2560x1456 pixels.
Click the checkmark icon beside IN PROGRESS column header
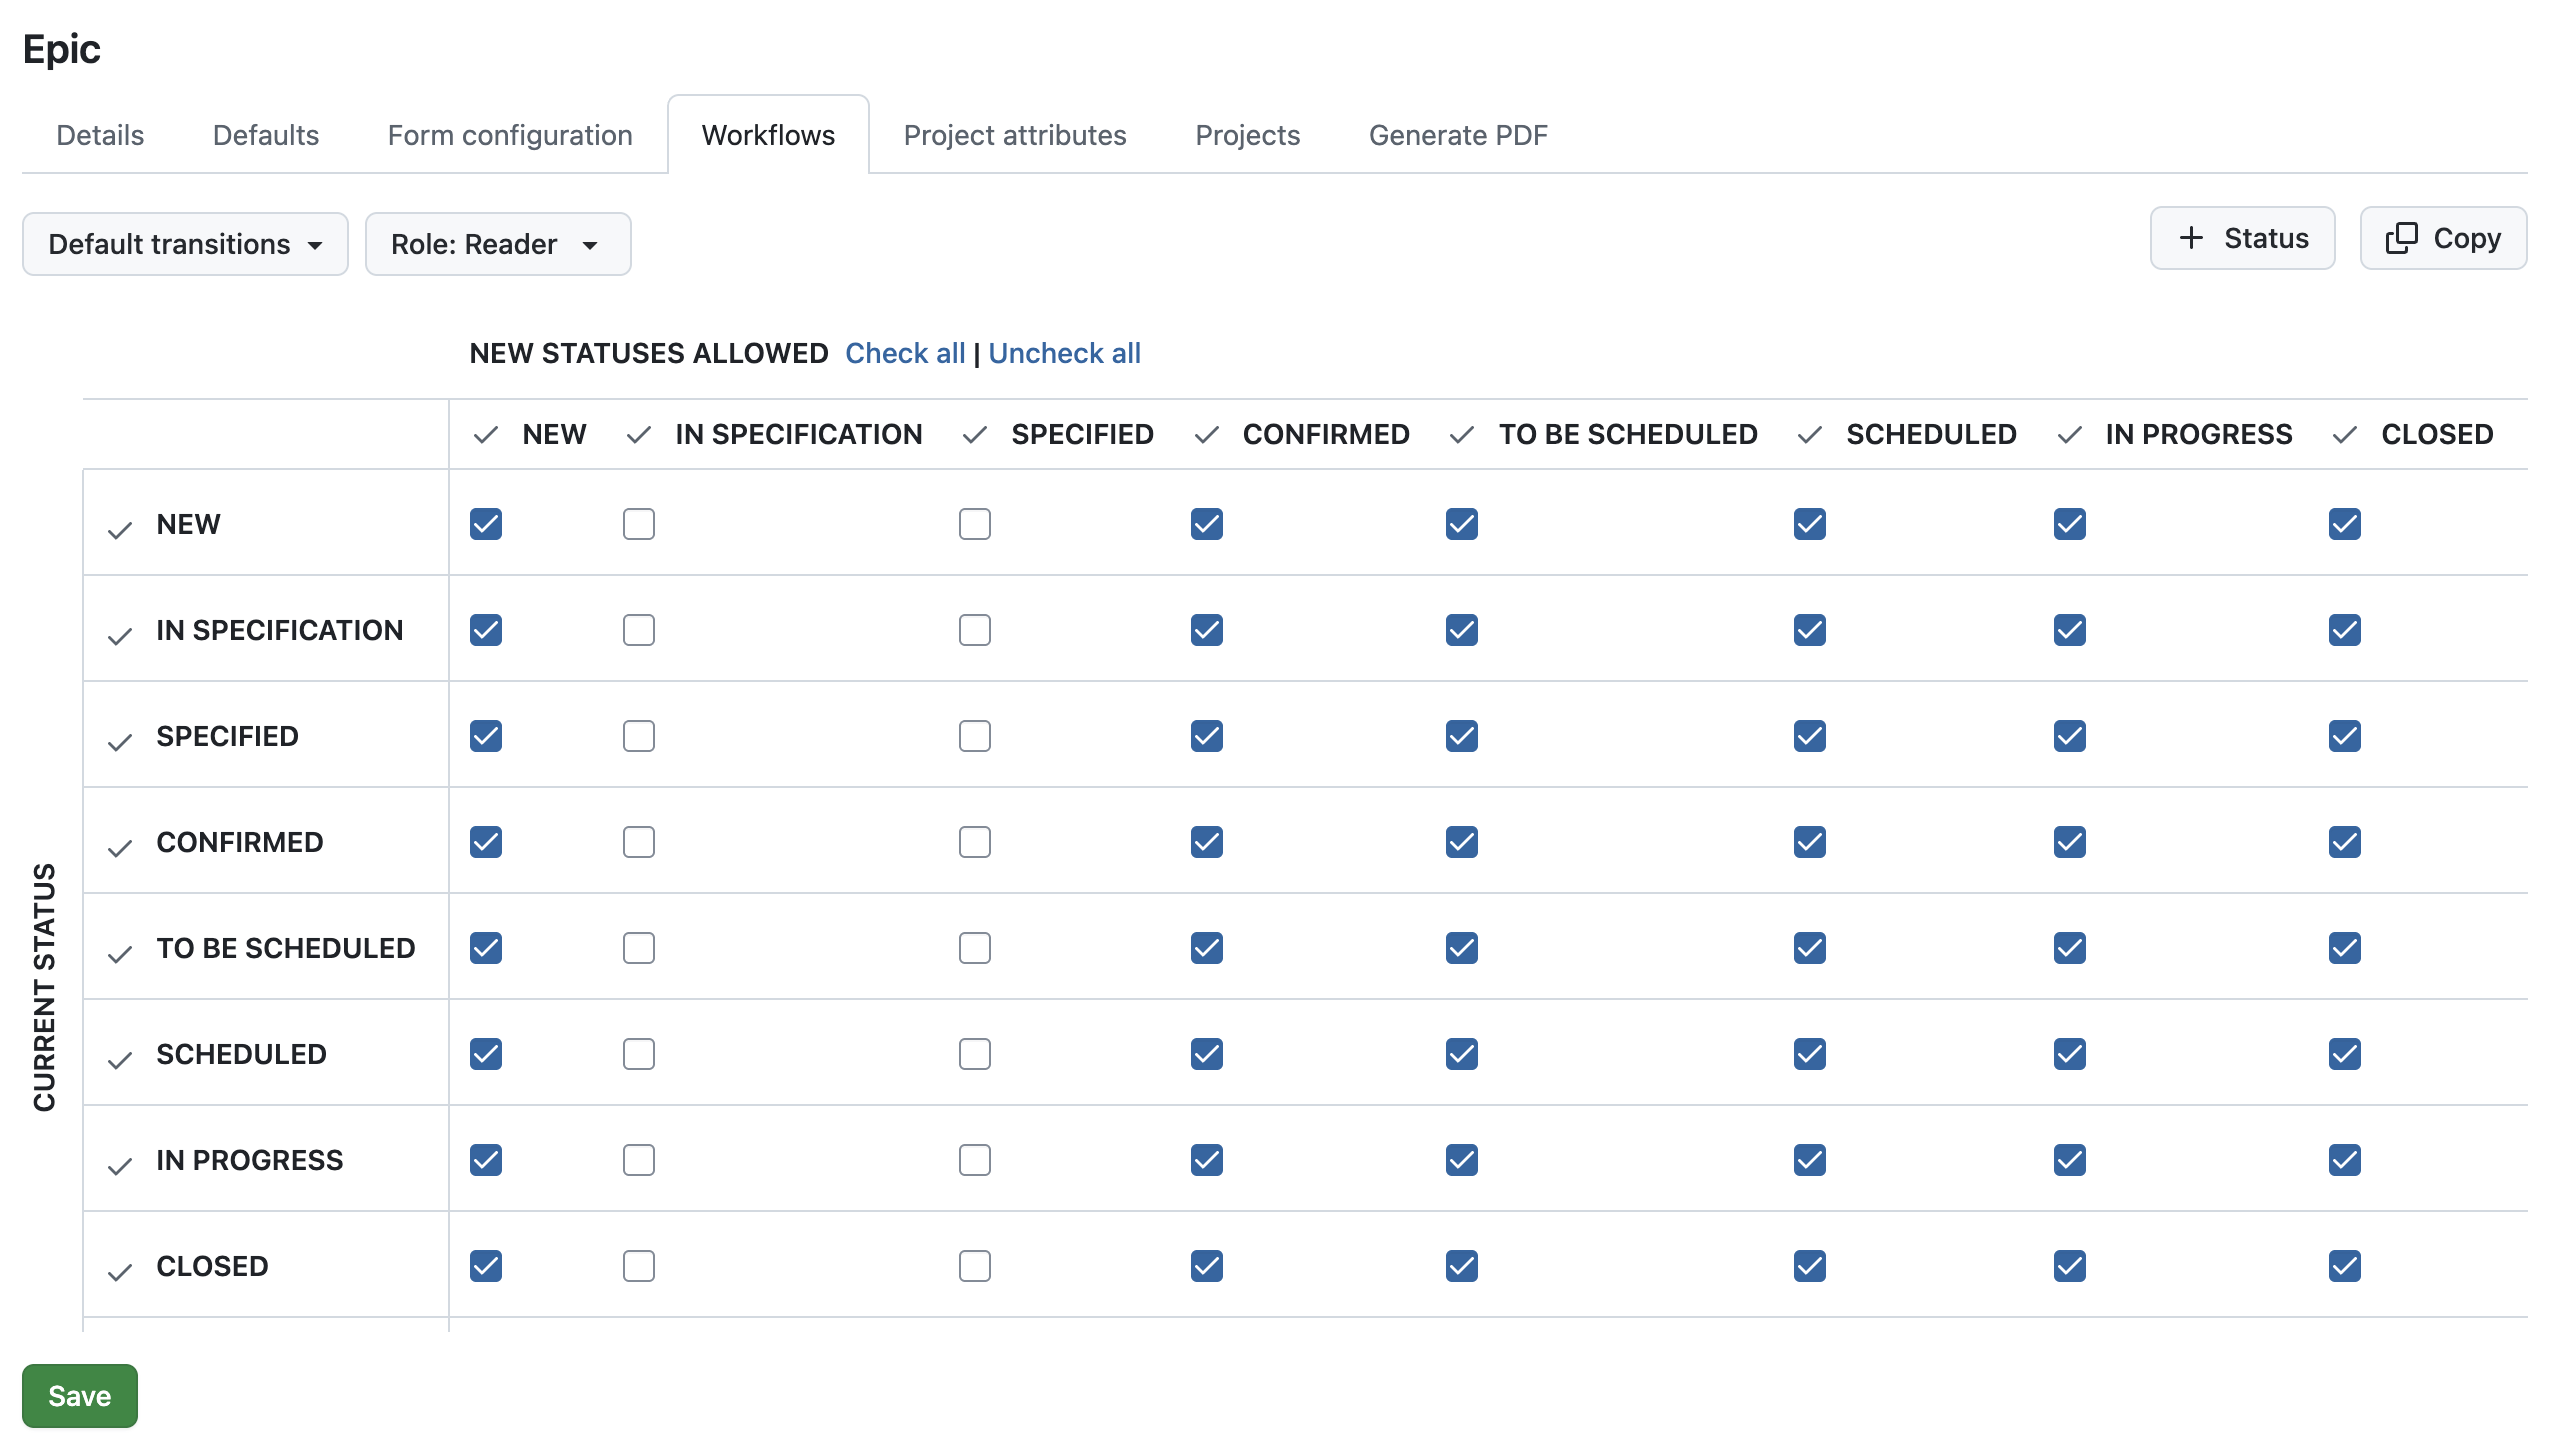2070,435
